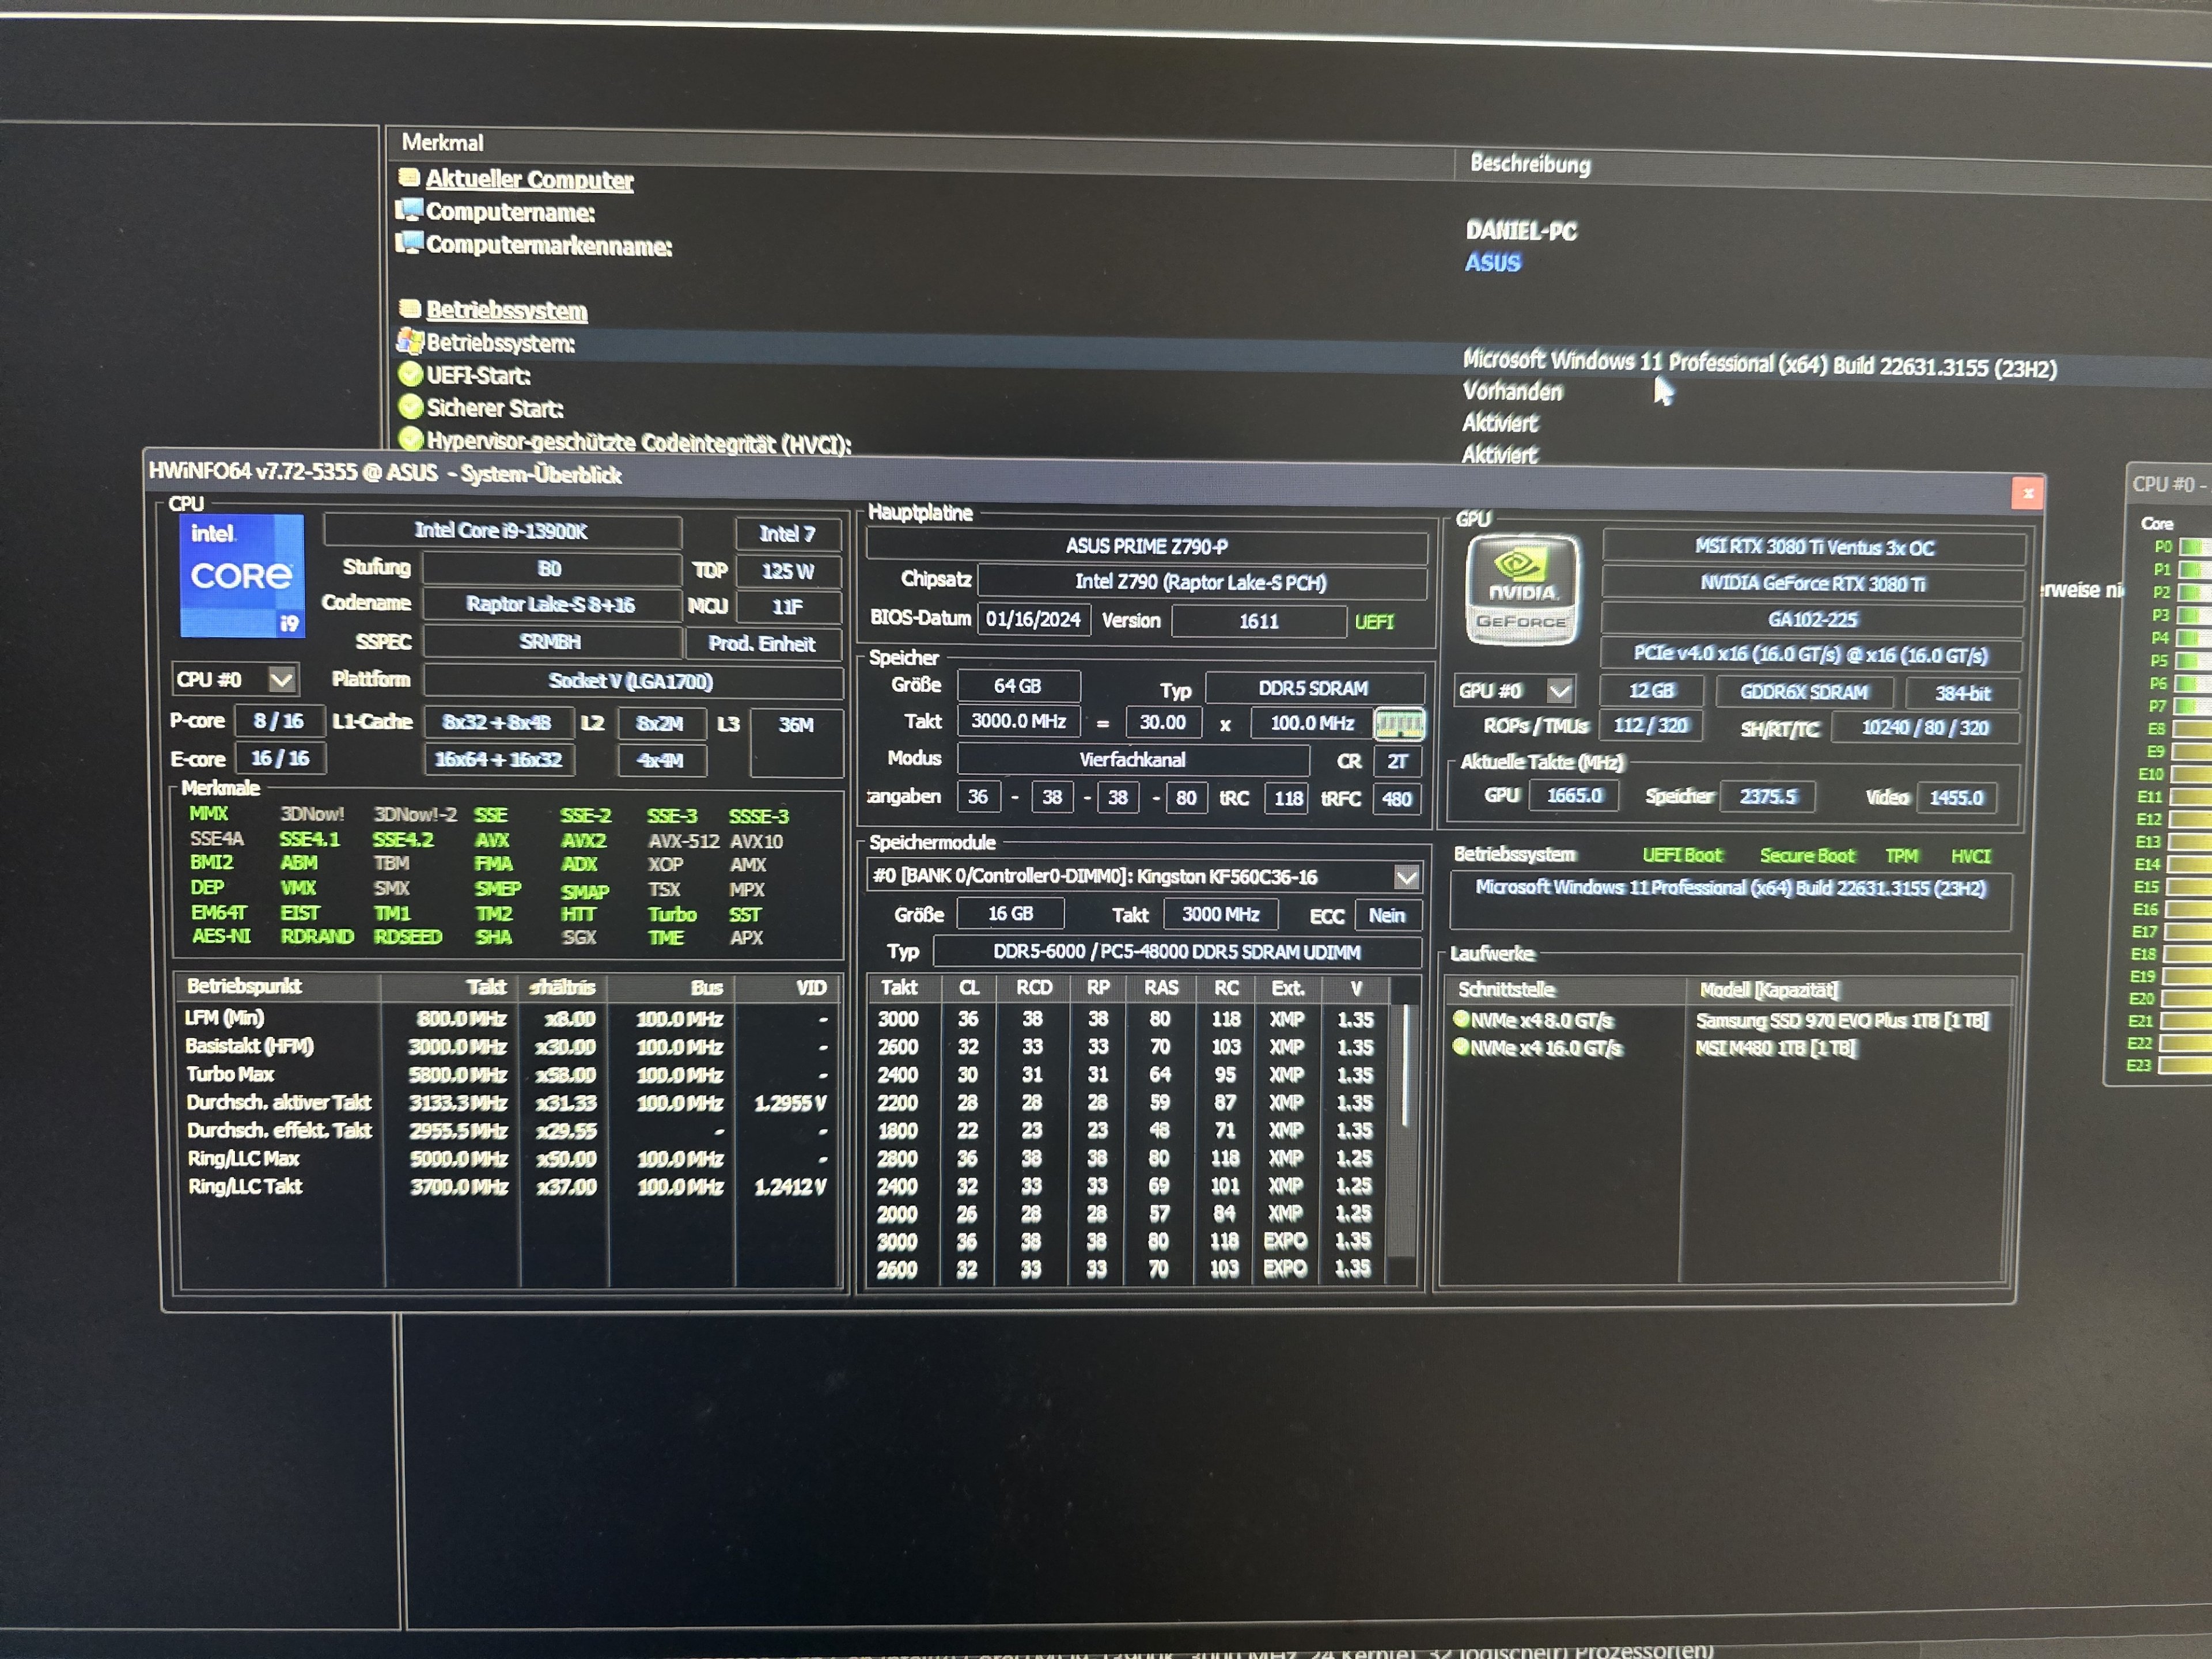2212x1659 pixels.
Task: Click the Betriebssystem Windows icon
Action: point(409,342)
